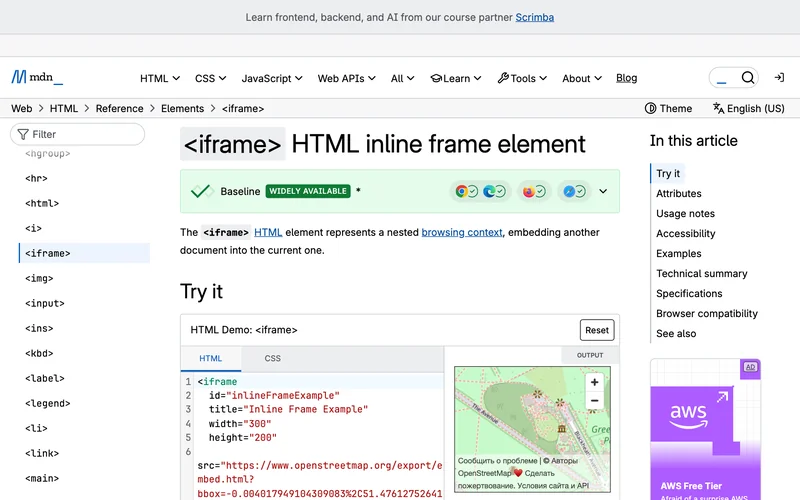
Task: Zoom out on the map output
Action: coord(594,401)
